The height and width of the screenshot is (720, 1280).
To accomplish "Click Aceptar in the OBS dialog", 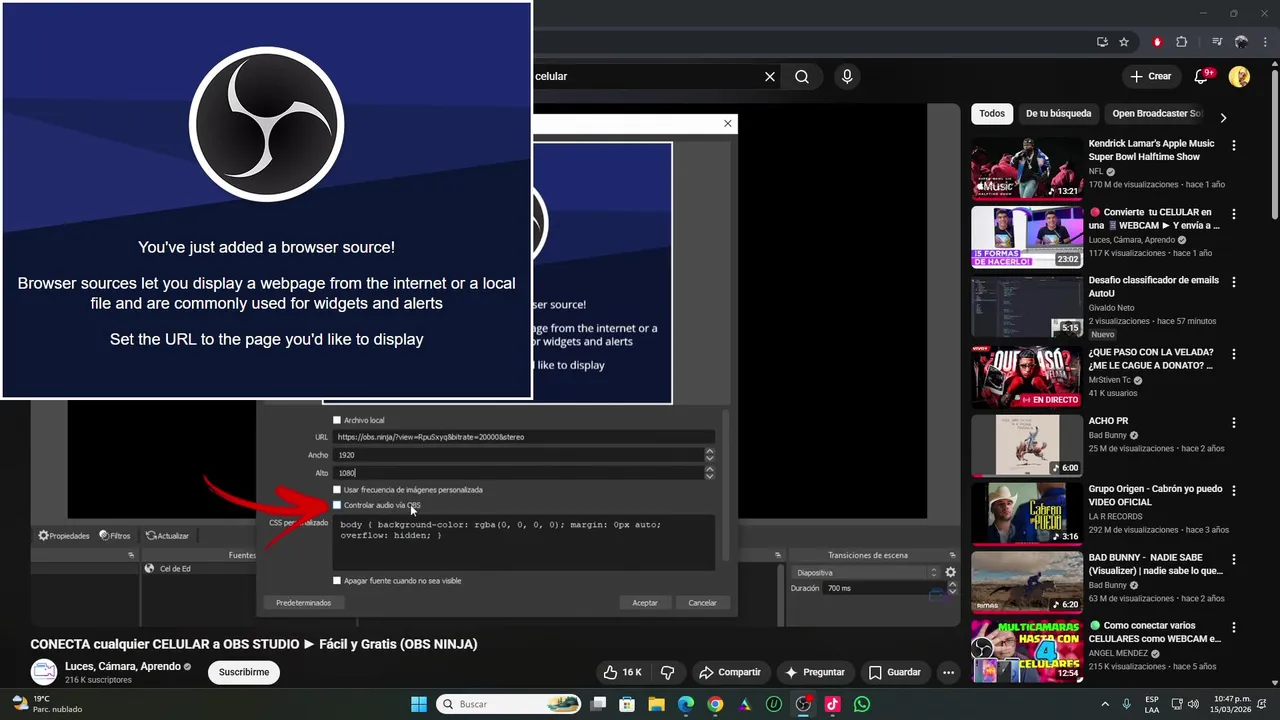I will point(645,603).
